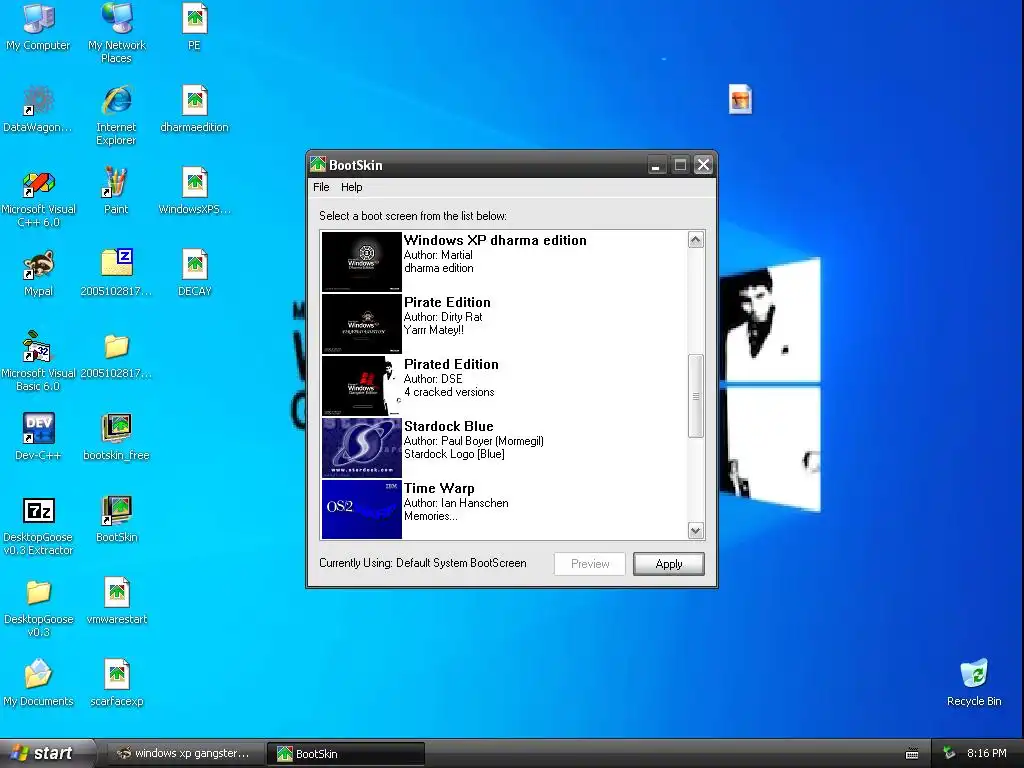
Task: Open the File menu in BootSkin
Action: [321, 187]
